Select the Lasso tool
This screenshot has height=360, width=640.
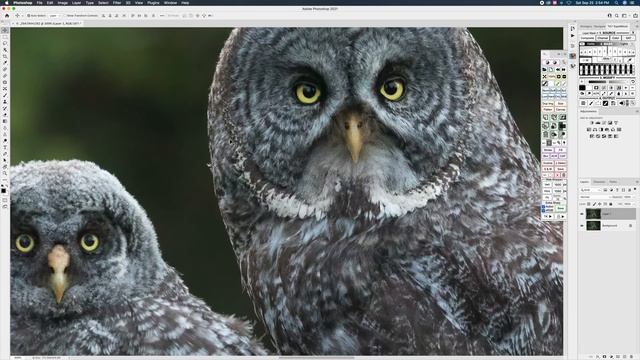pos(5,43)
